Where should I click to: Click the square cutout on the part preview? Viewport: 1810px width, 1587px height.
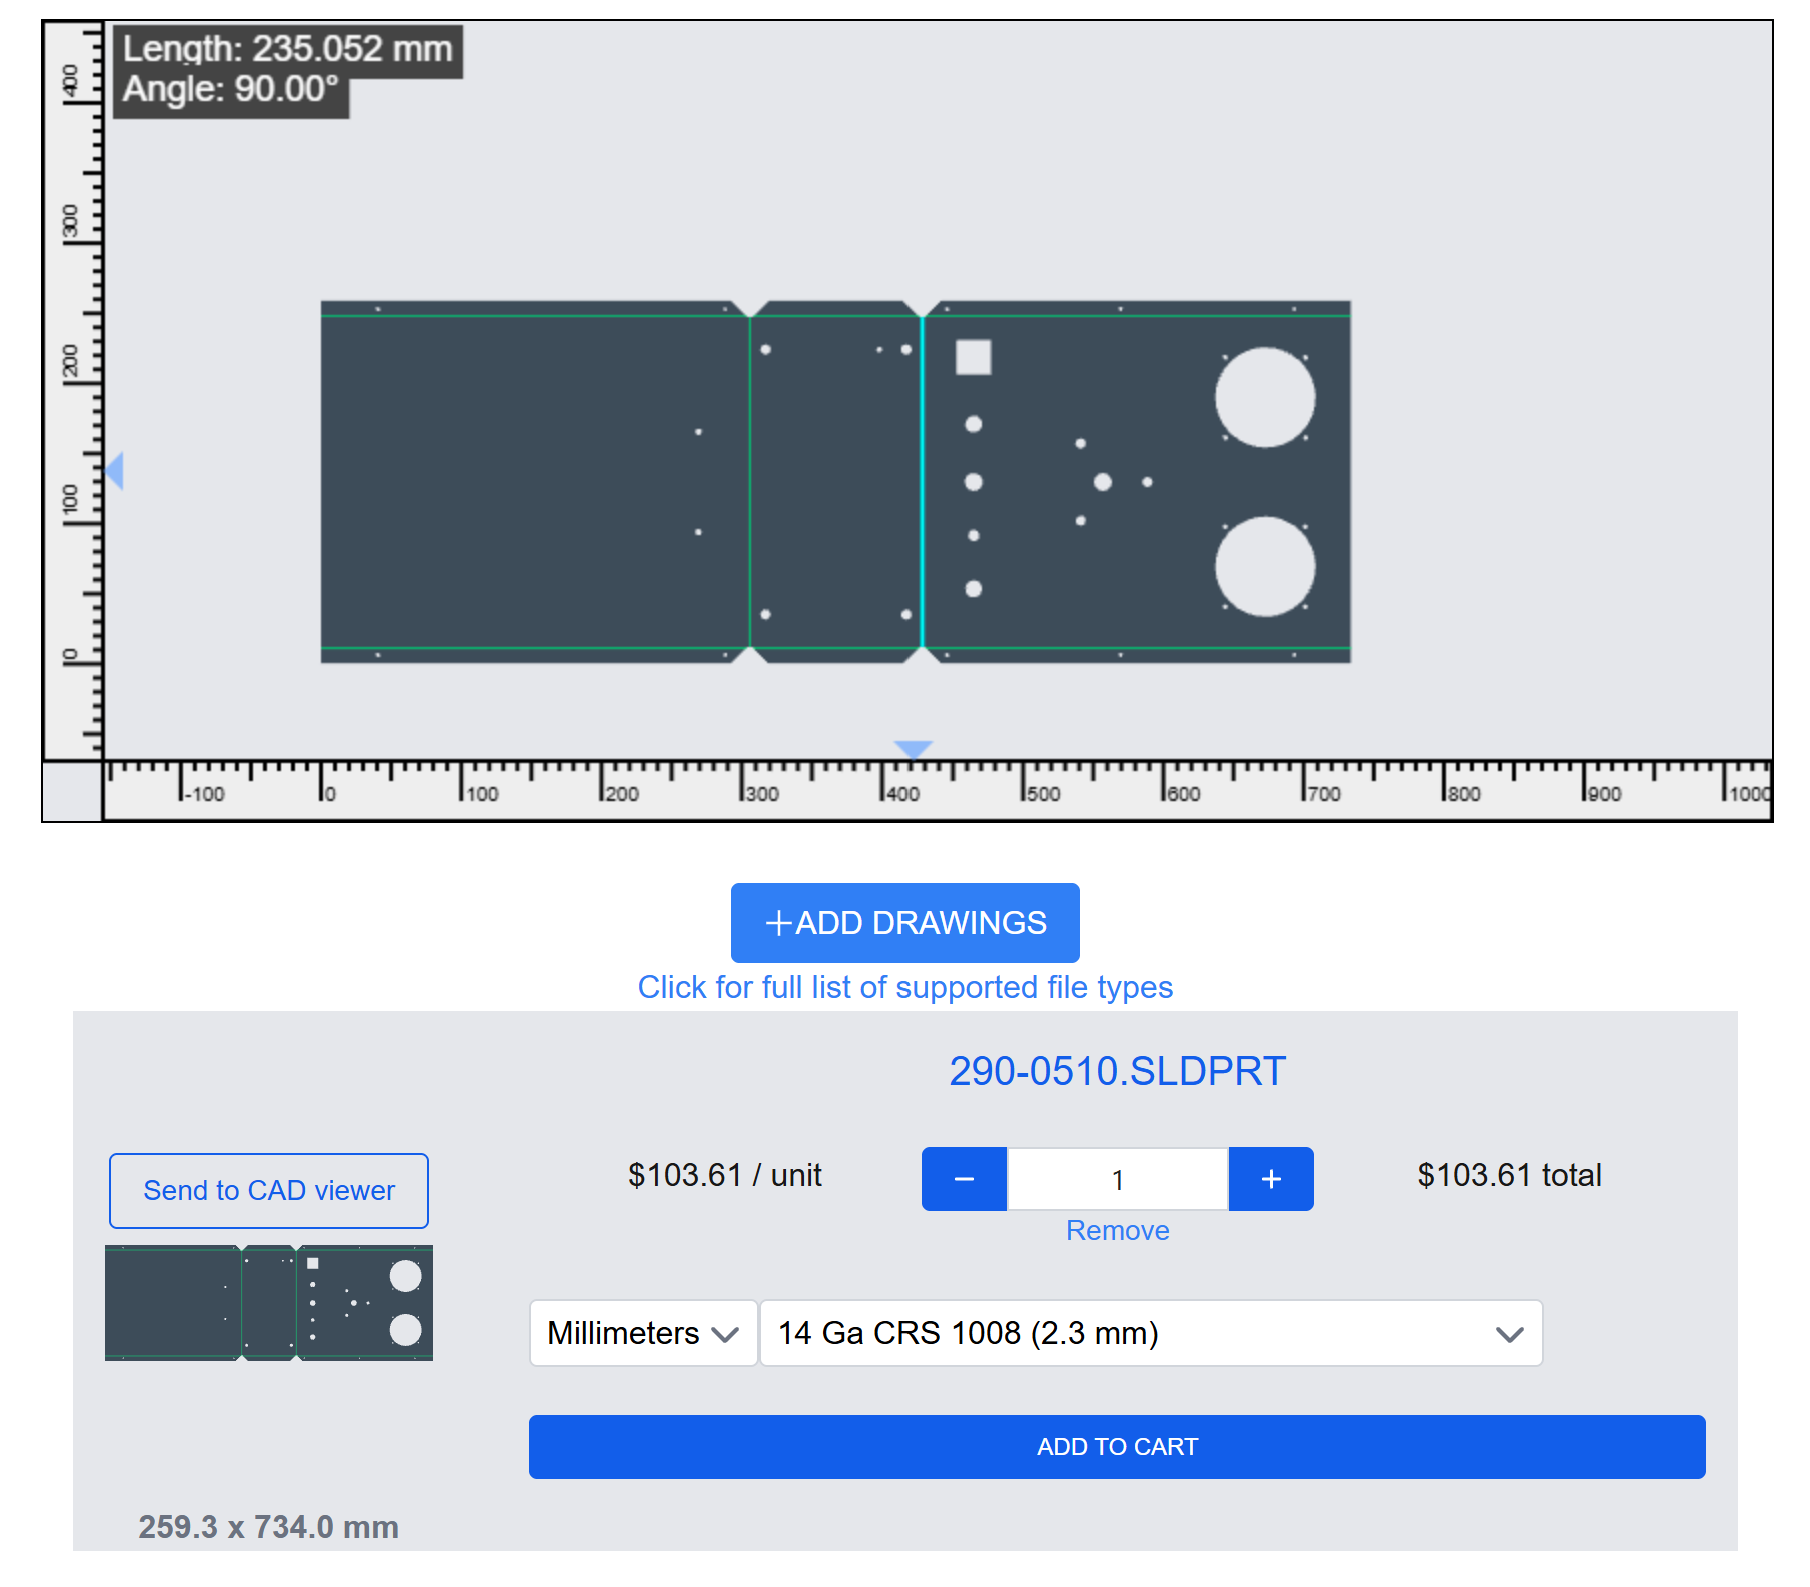[972, 357]
